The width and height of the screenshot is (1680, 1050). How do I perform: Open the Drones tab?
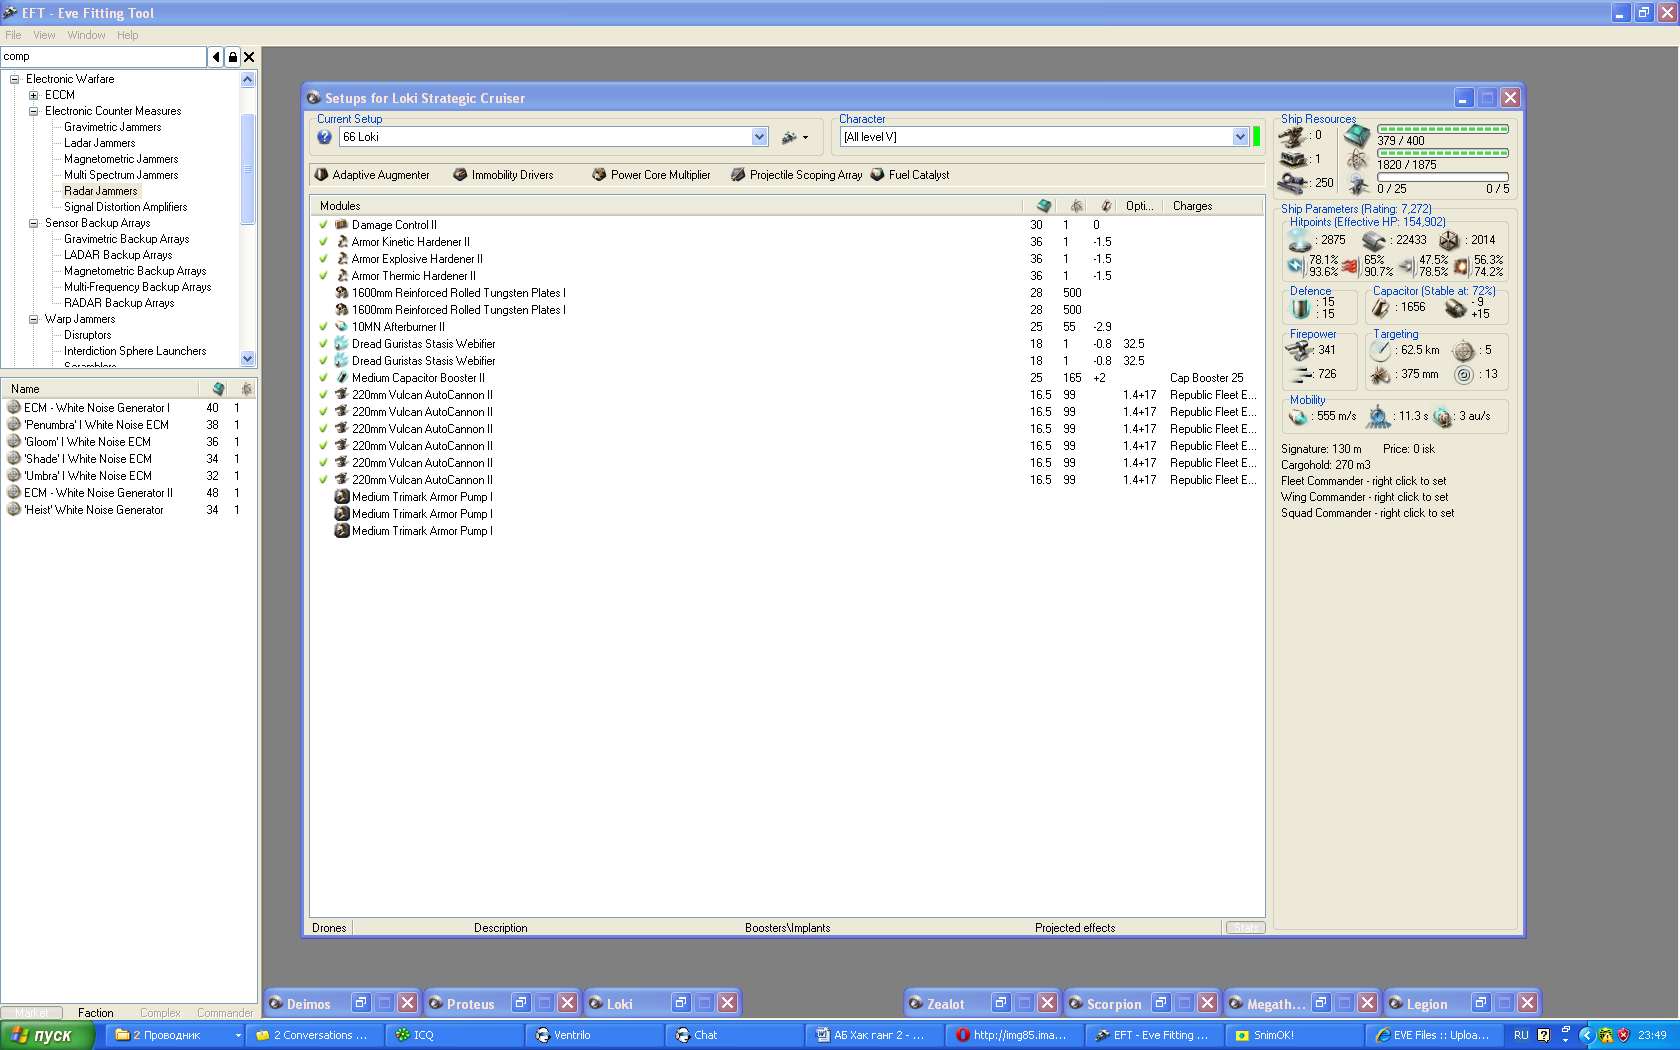(x=329, y=928)
